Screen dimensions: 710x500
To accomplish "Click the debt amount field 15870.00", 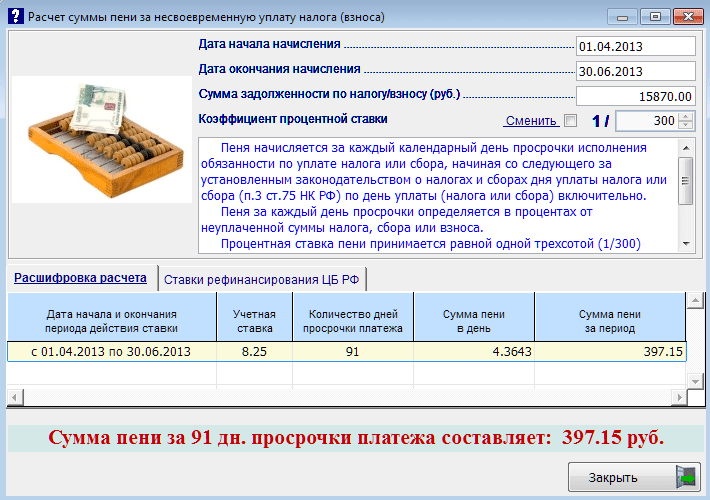I will click(636, 96).
